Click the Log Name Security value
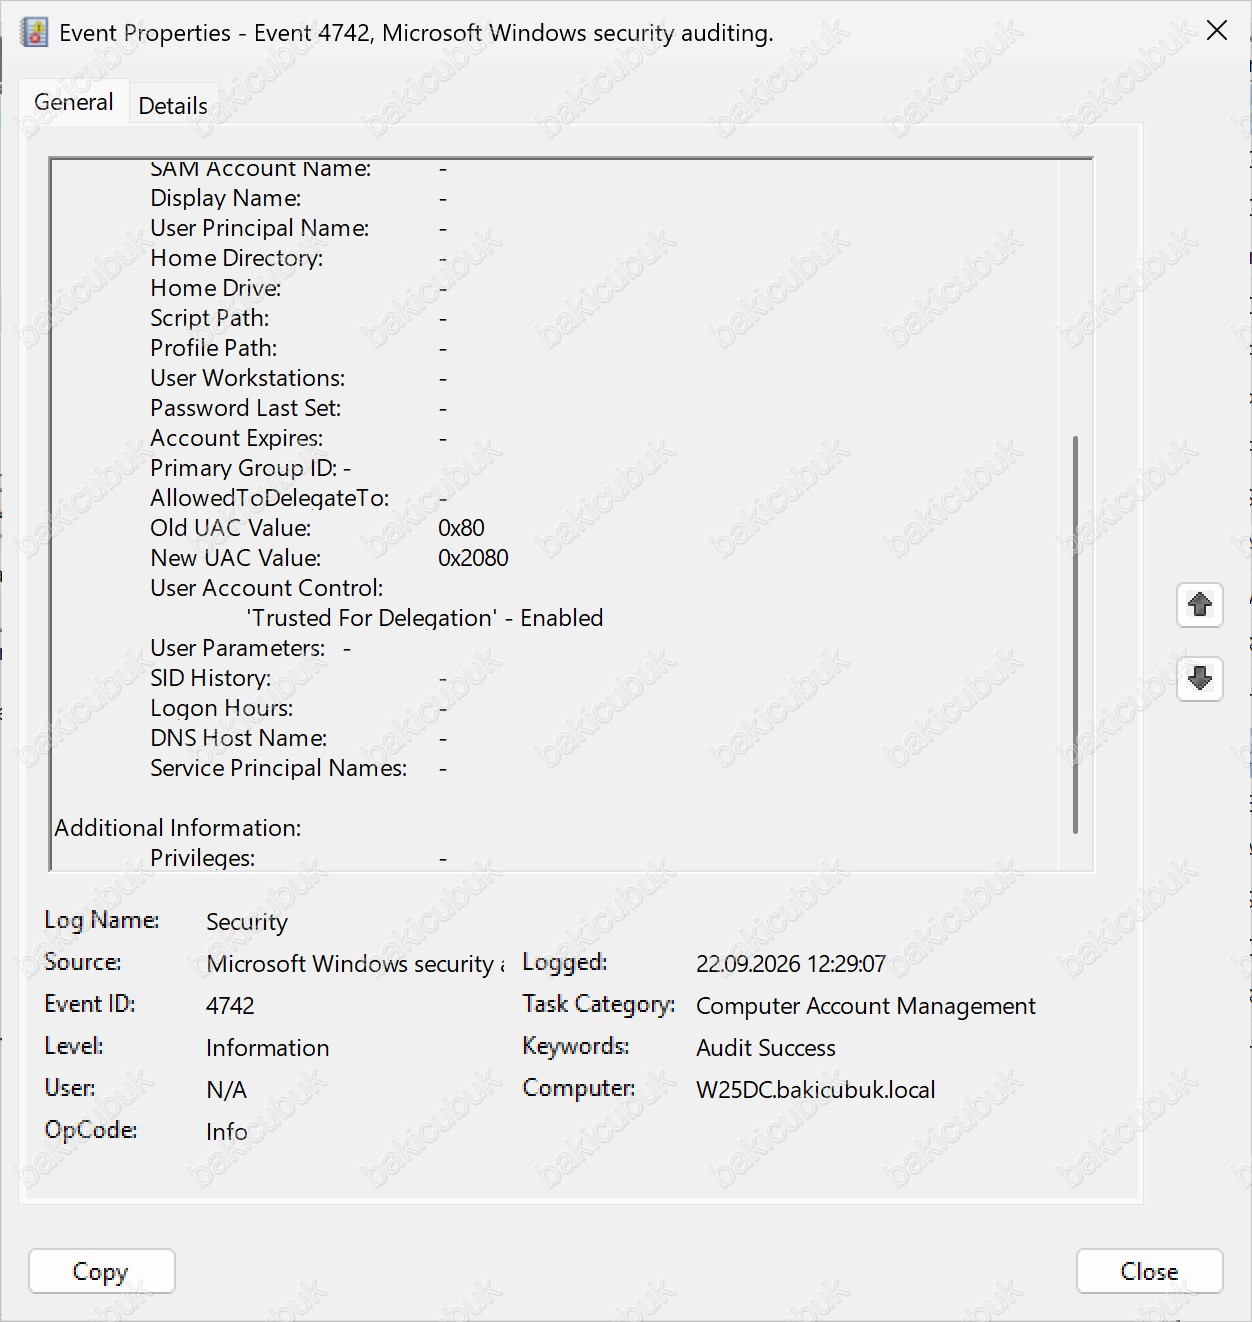This screenshot has width=1252, height=1322. [x=247, y=921]
